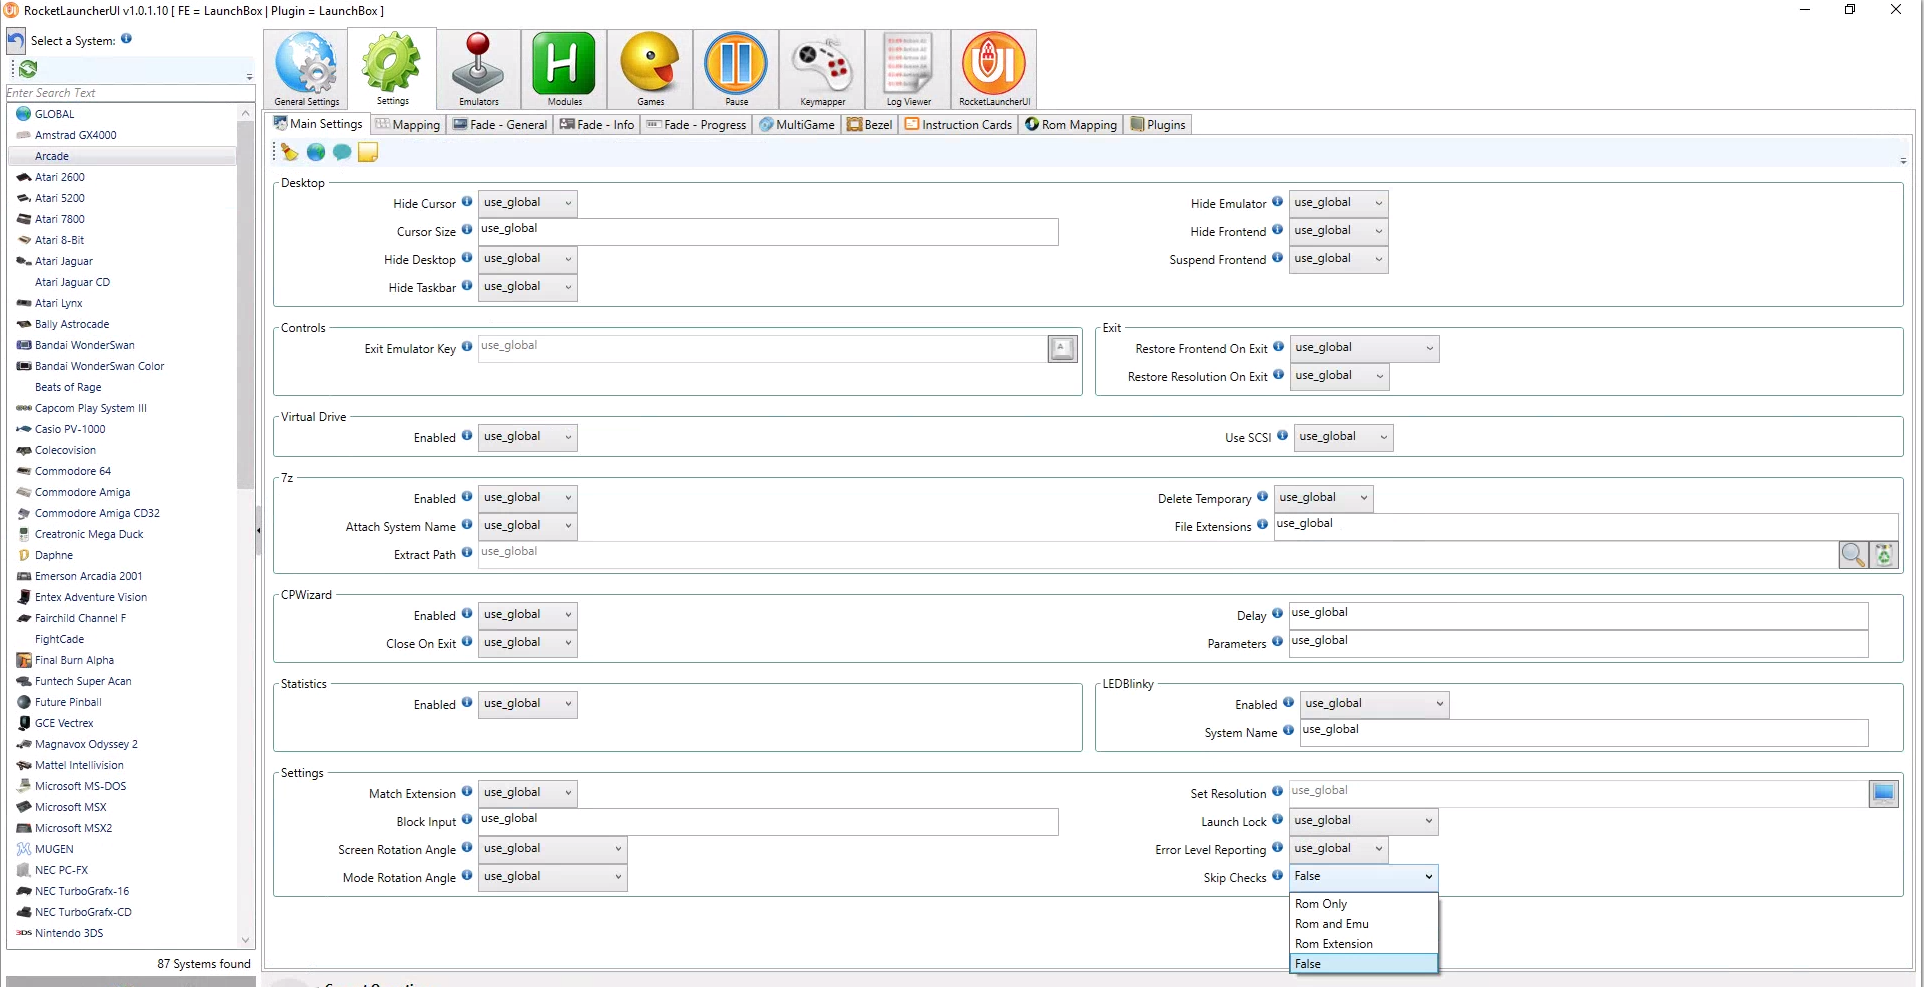Image resolution: width=1924 pixels, height=988 pixels.
Task: Open the Hide Desktop dropdown
Action: click(x=528, y=259)
